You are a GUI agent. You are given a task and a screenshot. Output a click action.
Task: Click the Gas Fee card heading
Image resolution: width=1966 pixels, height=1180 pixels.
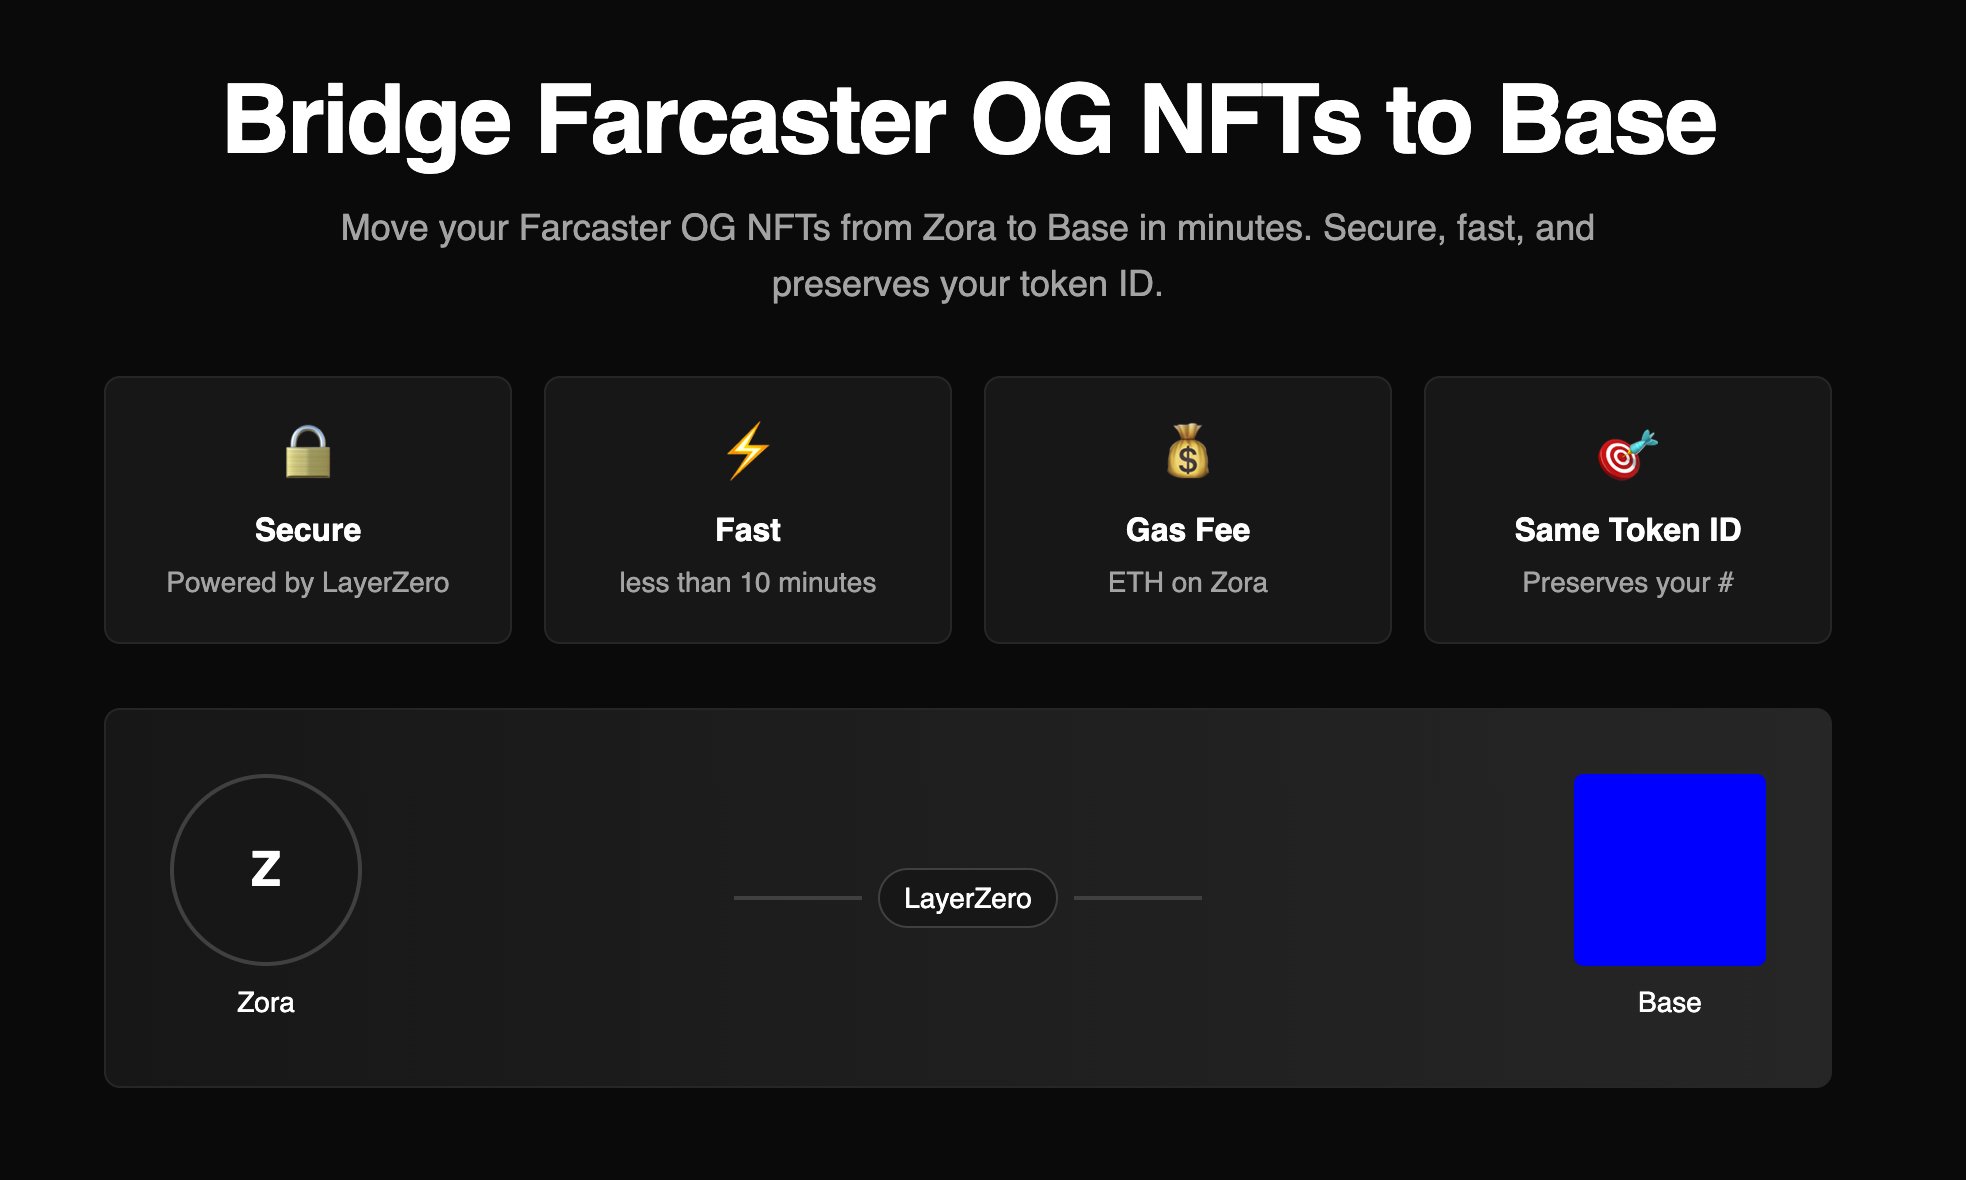point(1187,530)
